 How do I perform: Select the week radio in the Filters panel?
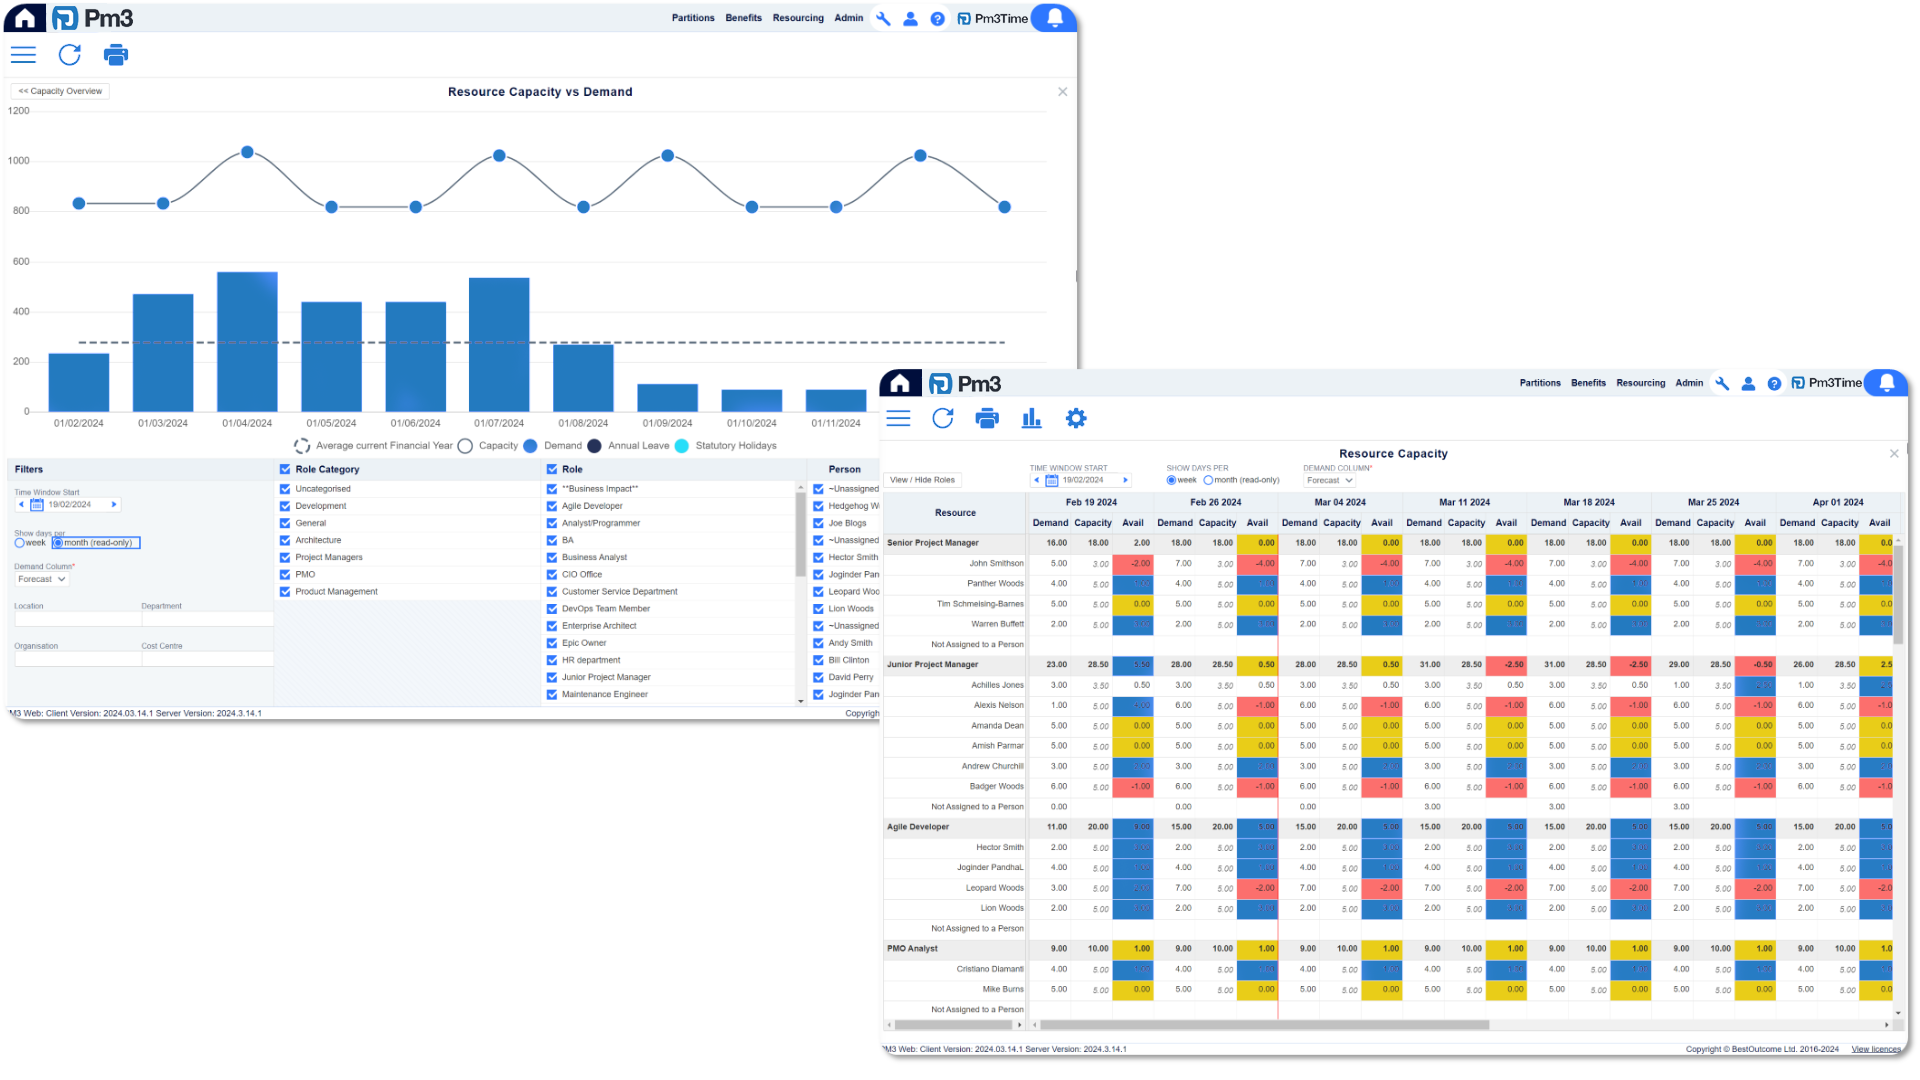20,543
